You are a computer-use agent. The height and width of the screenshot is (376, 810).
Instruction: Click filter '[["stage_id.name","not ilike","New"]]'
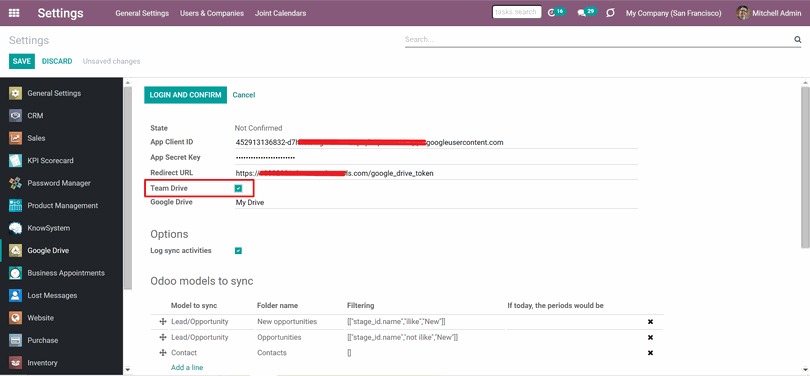pos(402,337)
